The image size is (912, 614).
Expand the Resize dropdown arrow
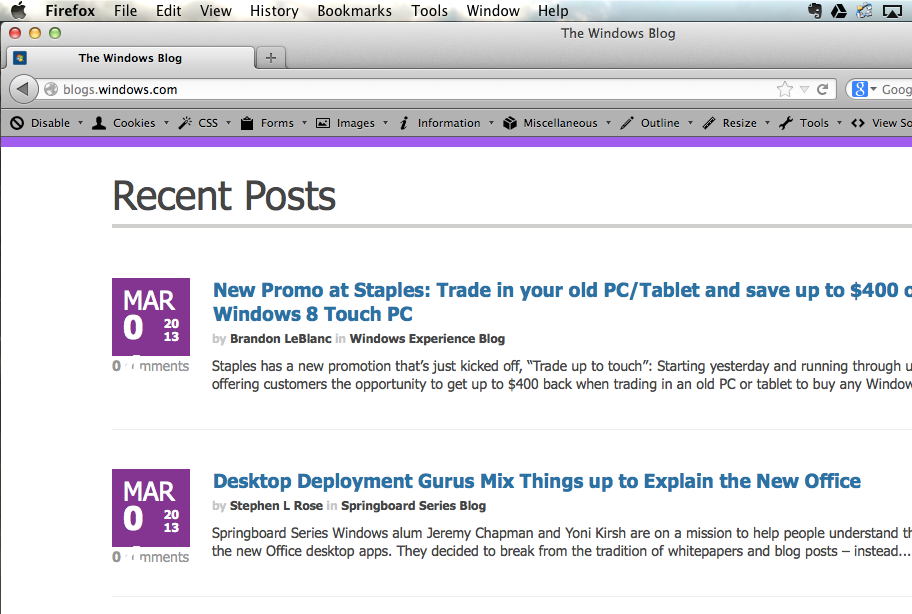767,123
